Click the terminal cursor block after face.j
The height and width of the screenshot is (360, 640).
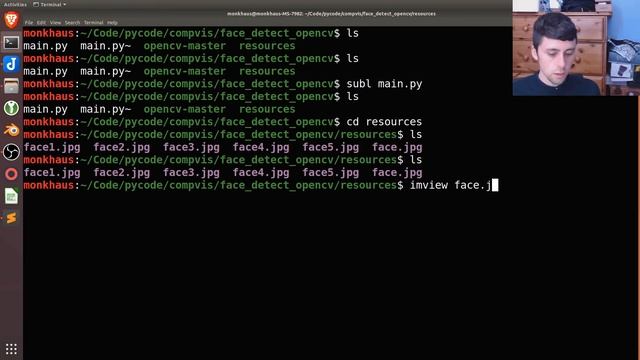click(x=495, y=185)
